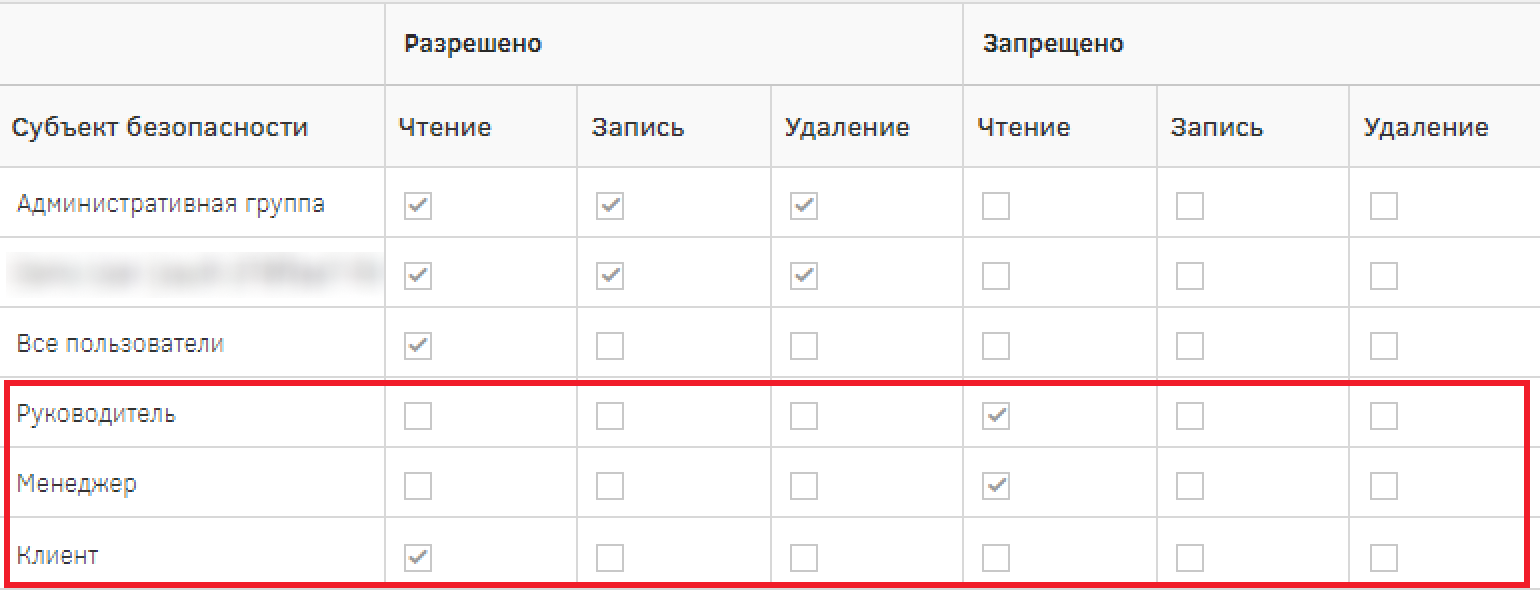Select the Клиент row label
The width and height of the screenshot is (1540, 592).
point(58,555)
